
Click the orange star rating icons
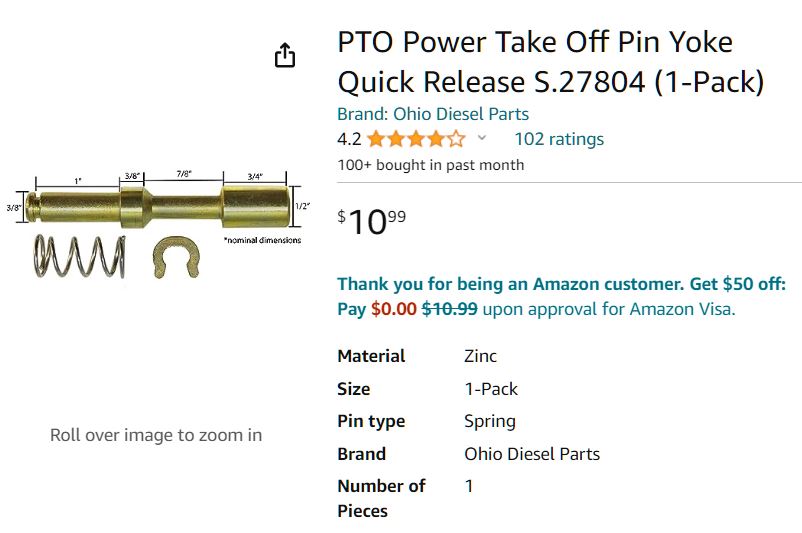pos(416,139)
